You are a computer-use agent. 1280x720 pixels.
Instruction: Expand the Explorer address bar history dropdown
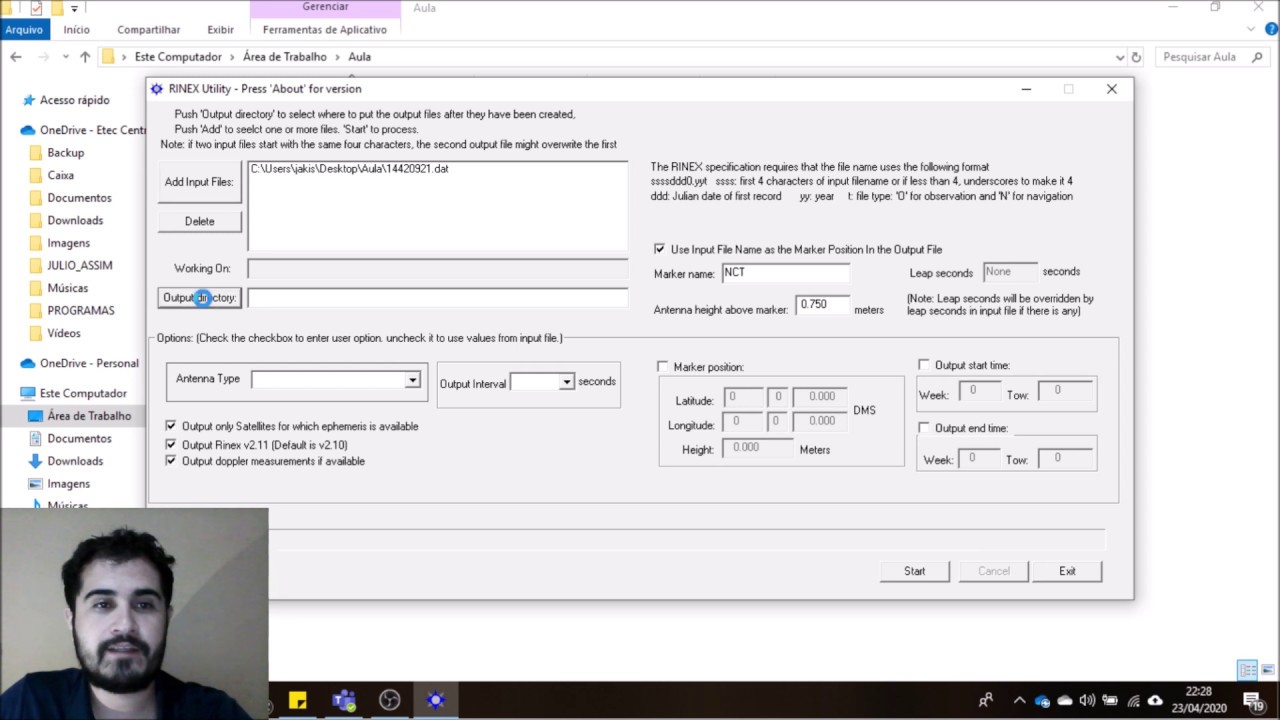pos(1120,57)
